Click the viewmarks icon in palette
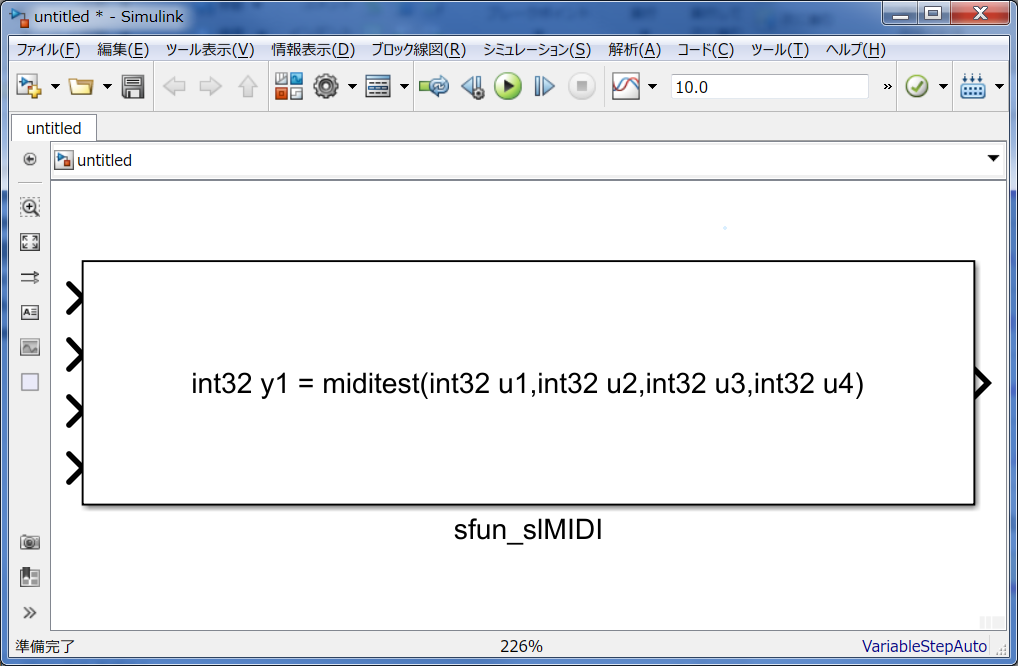This screenshot has height=666, width=1018. coord(30,577)
